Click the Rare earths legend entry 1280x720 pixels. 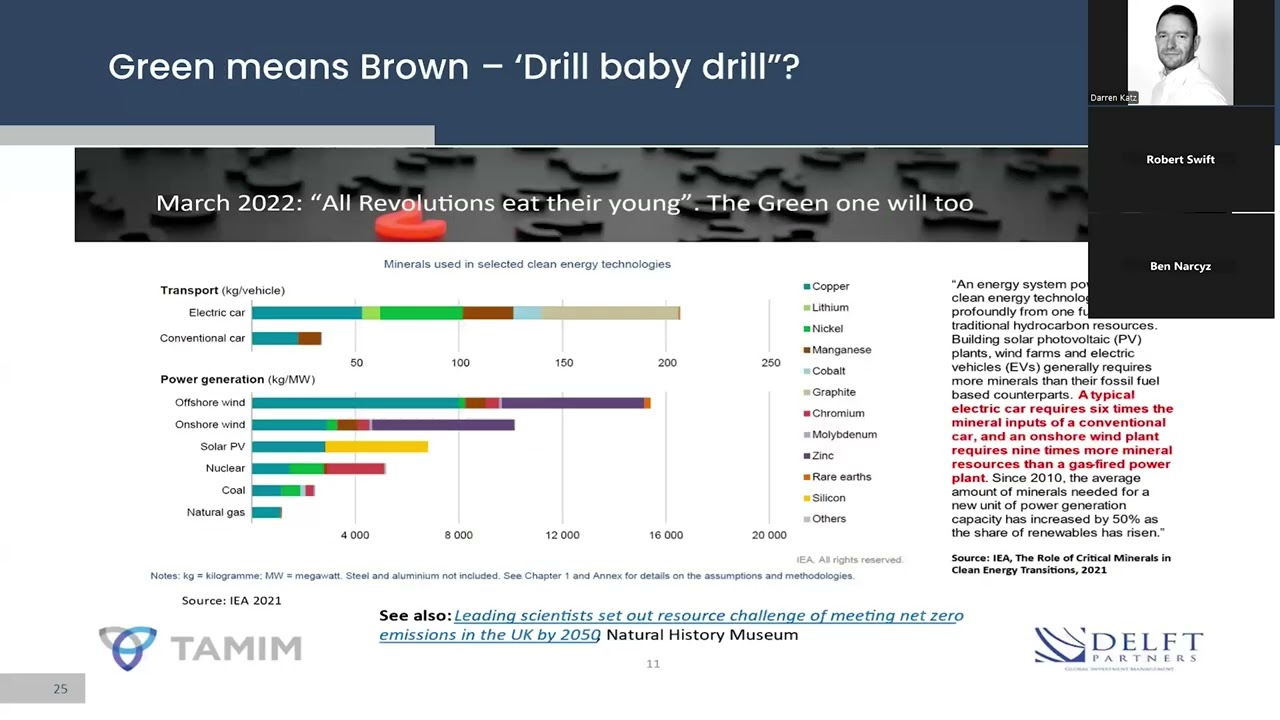[x=841, y=477]
